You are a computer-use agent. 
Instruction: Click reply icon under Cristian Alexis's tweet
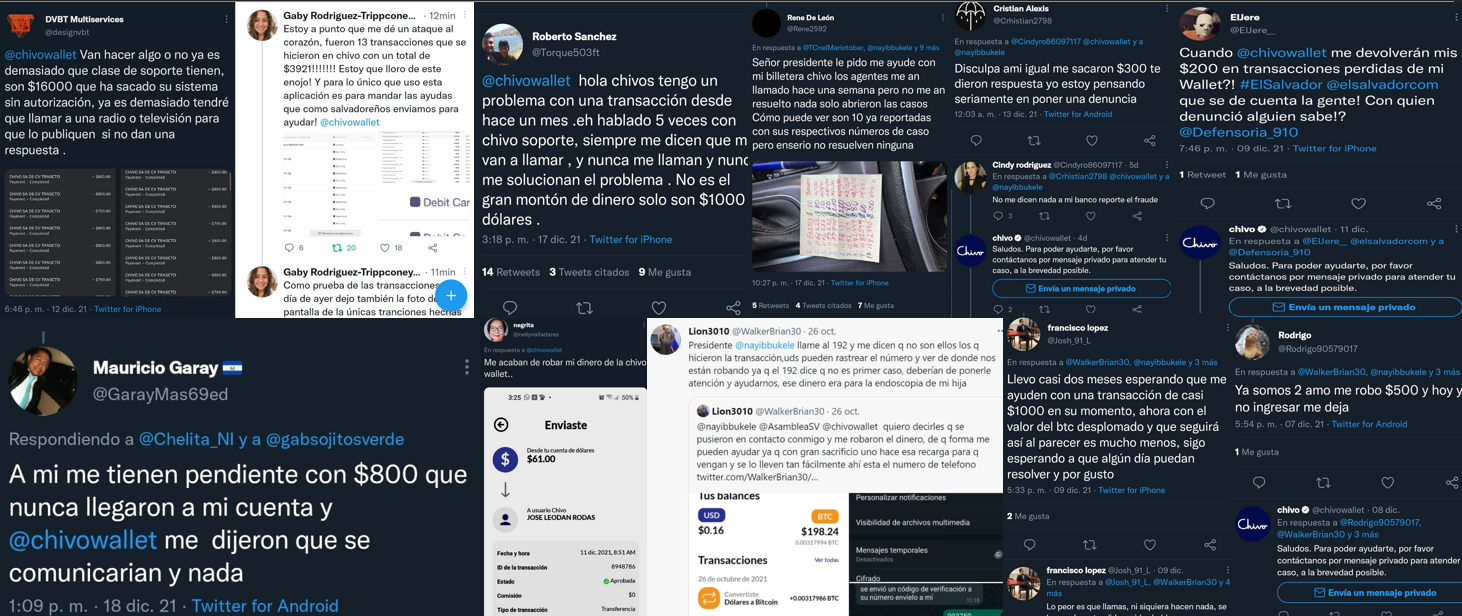[x=976, y=141]
